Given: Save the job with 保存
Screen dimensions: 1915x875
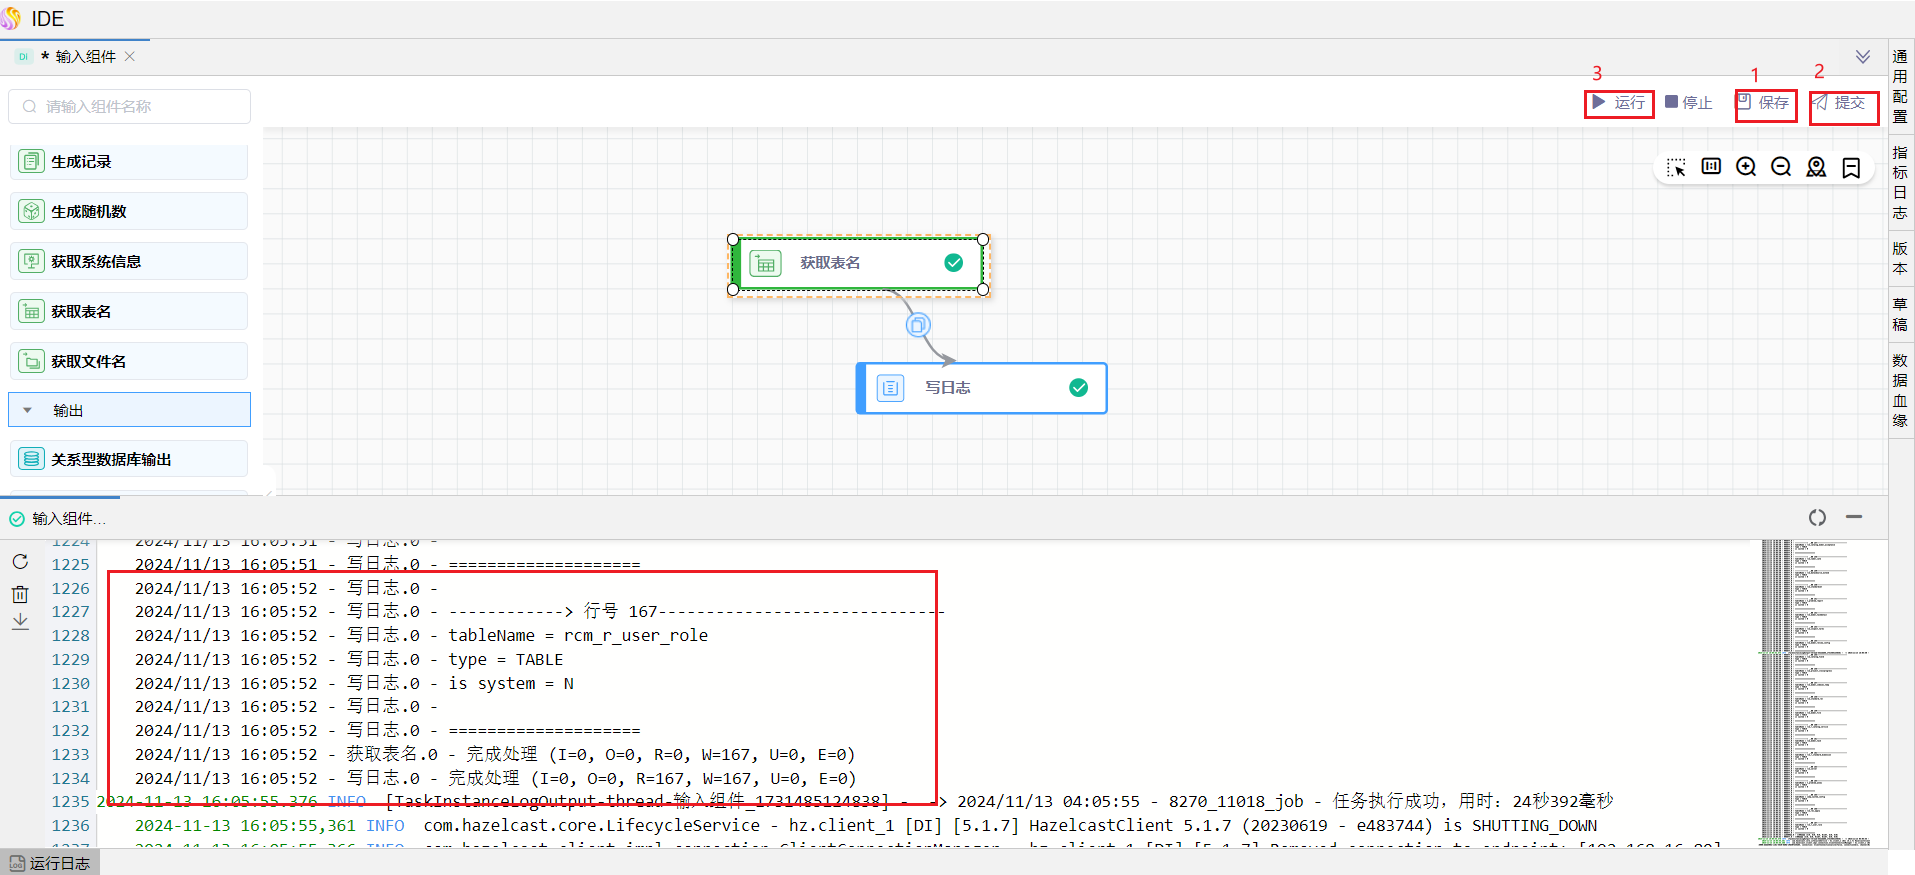Looking at the screenshot, I should pyautogui.click(x=1764, y=103).
